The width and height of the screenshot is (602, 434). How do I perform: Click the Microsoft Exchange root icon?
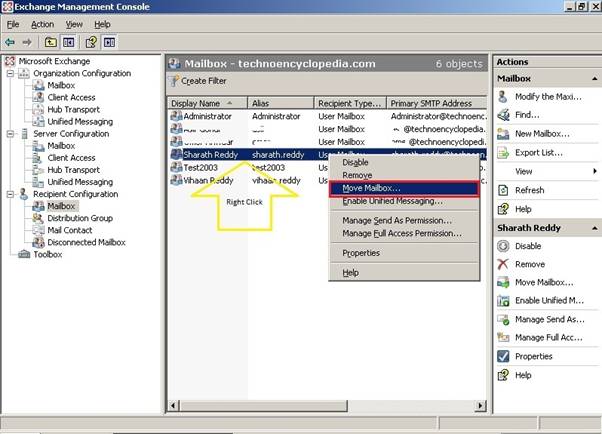click(10, 61)
